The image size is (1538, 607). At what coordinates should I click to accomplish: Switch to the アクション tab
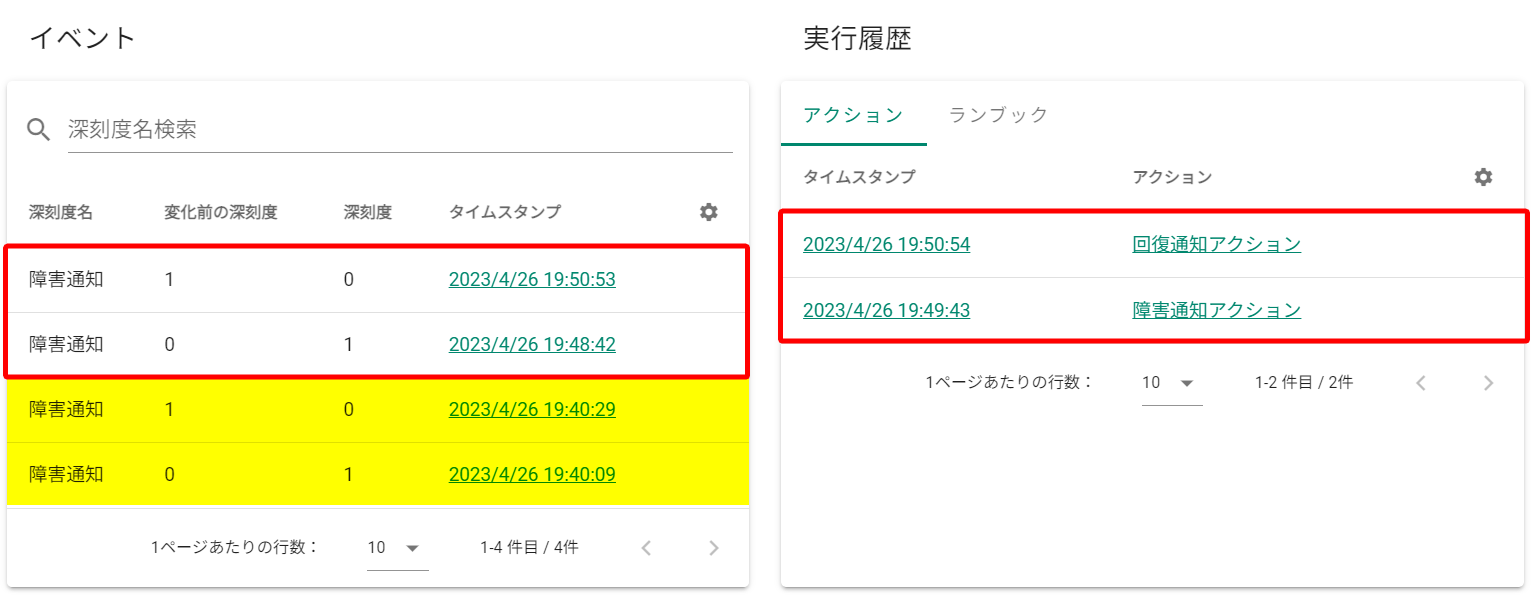[853, 115]
